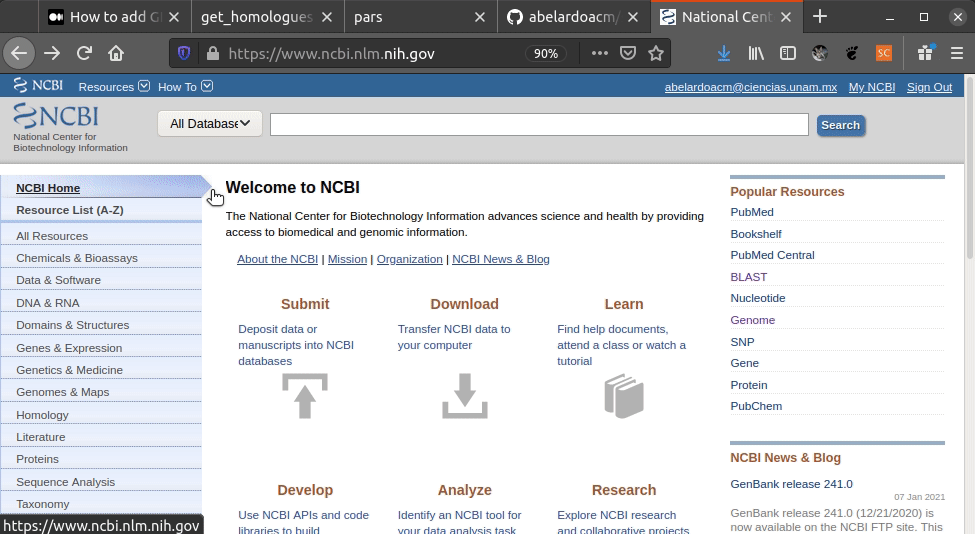Close the abelardoacm GitHub tab
Viewport: 975px width, 534px height.
tap(633, 17)
